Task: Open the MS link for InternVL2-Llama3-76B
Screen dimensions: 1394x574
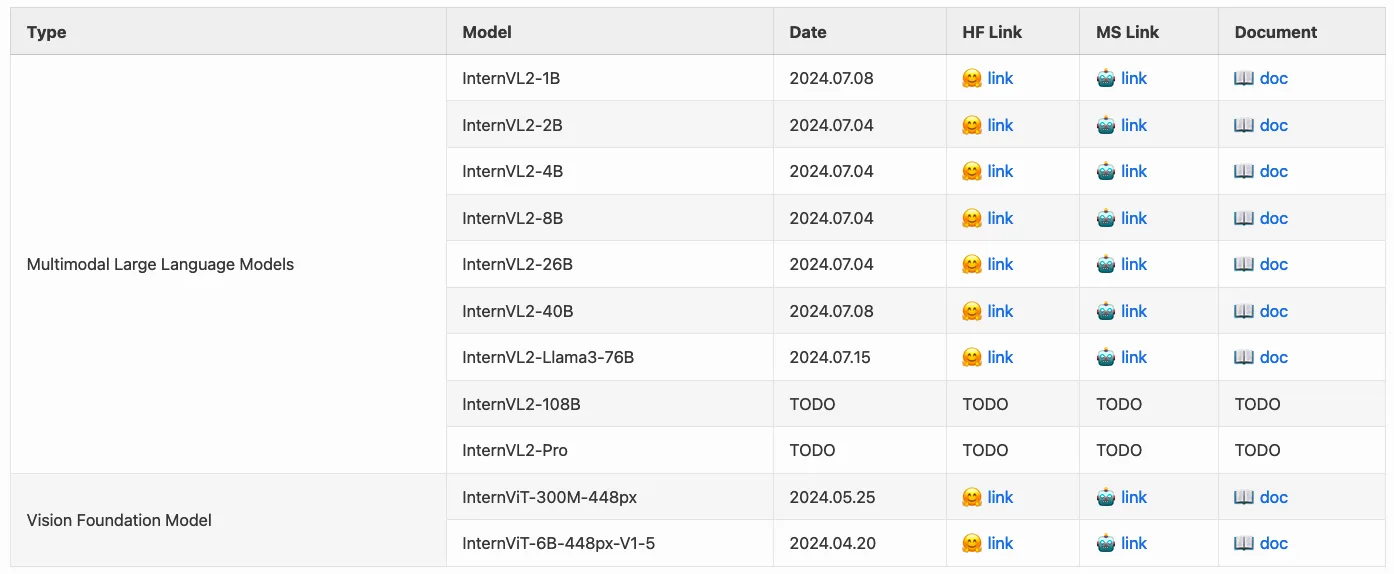Action: tap(1134, 357)
